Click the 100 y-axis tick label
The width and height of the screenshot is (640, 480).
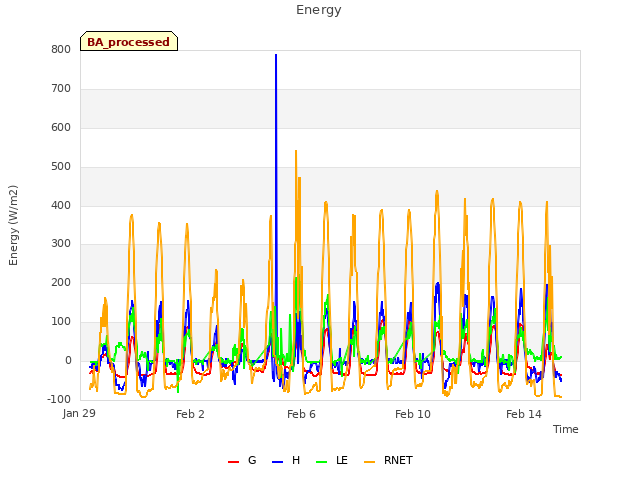click(x=61, y=322)
